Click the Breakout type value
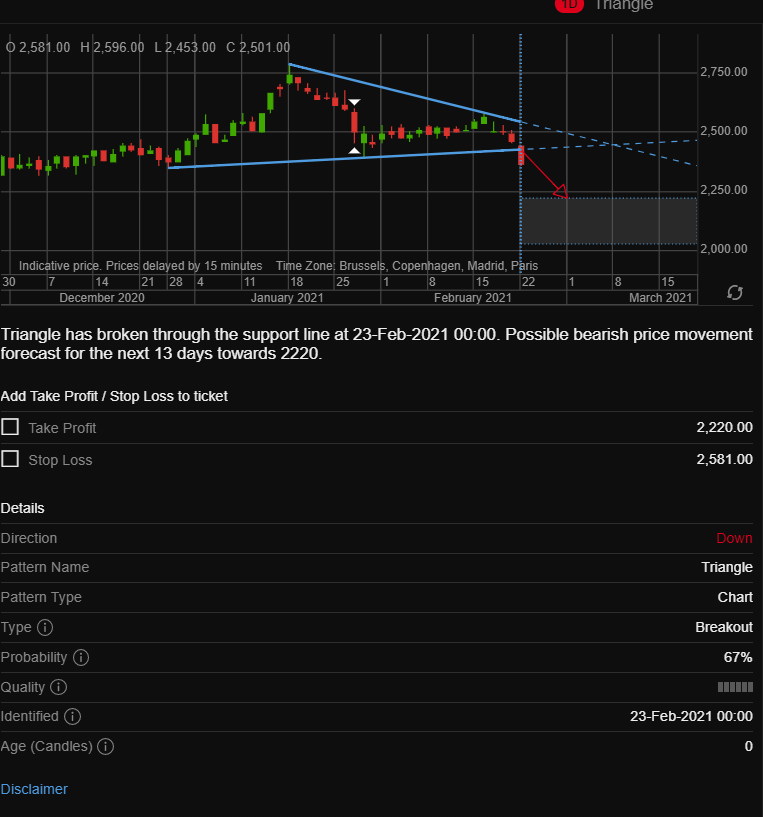The image size is (763, 817). (724, 627)
